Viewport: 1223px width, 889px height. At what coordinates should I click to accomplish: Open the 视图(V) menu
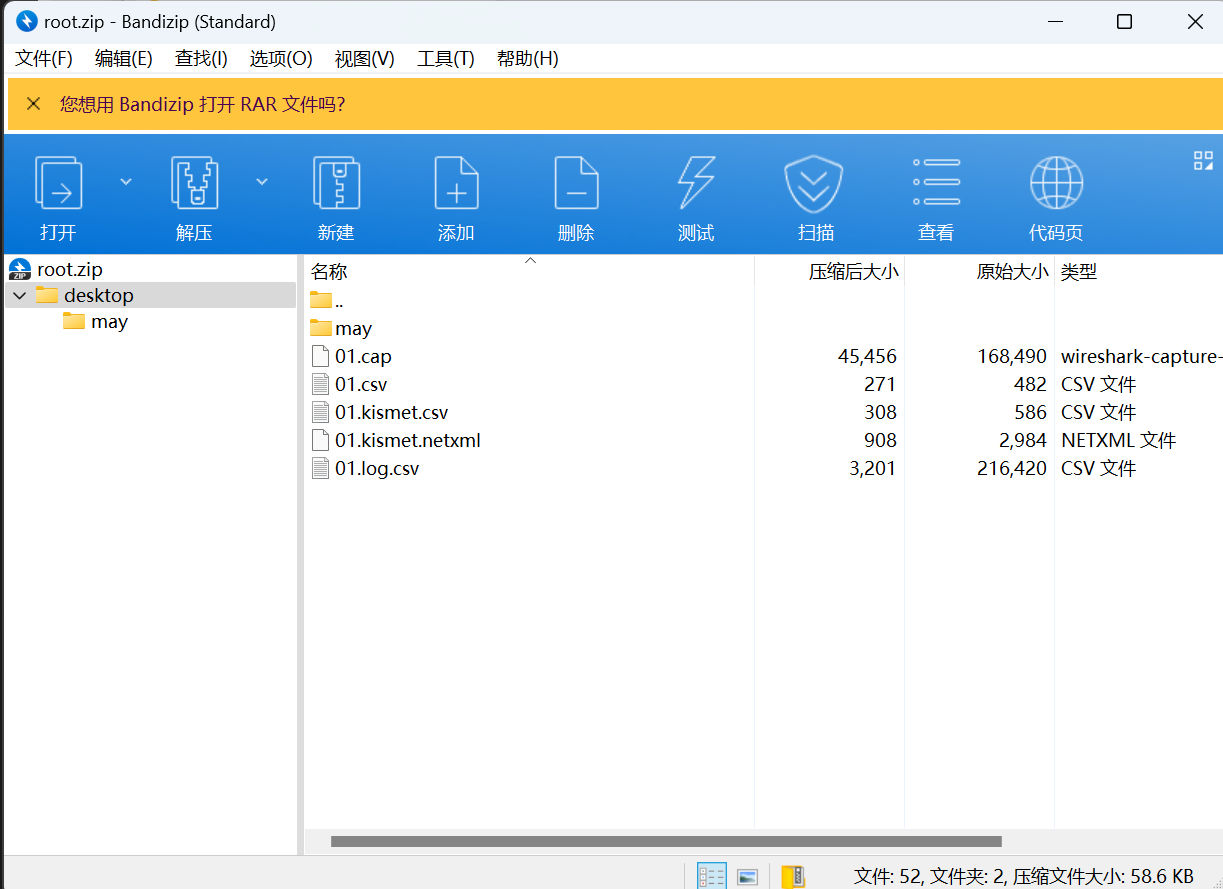click(364, 58)
